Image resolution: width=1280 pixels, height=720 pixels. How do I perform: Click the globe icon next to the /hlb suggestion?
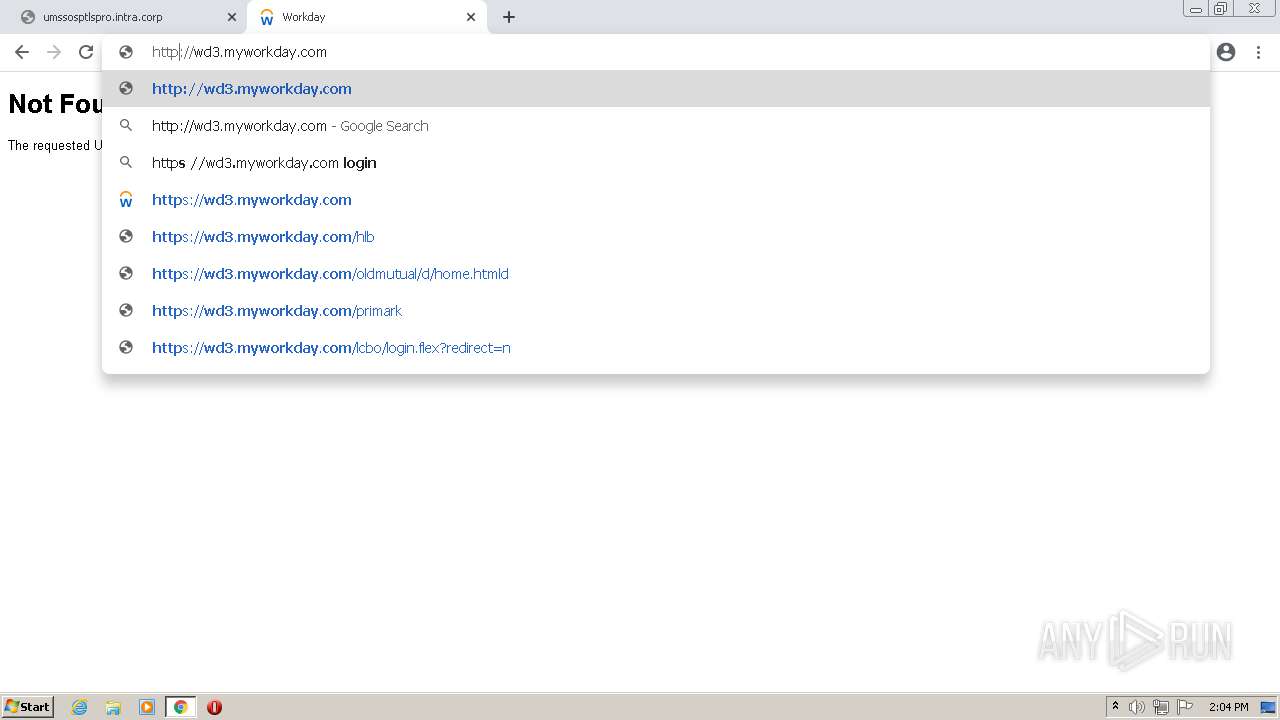pos(126,236)
